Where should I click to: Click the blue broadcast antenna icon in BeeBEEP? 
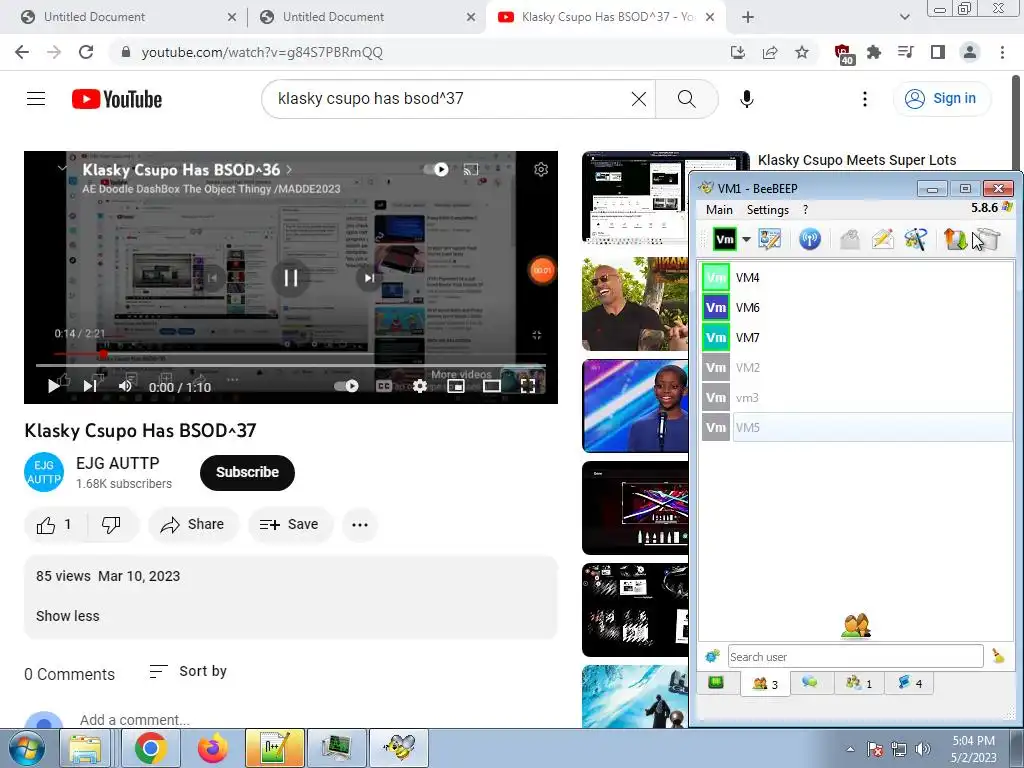tap(810, 240)
